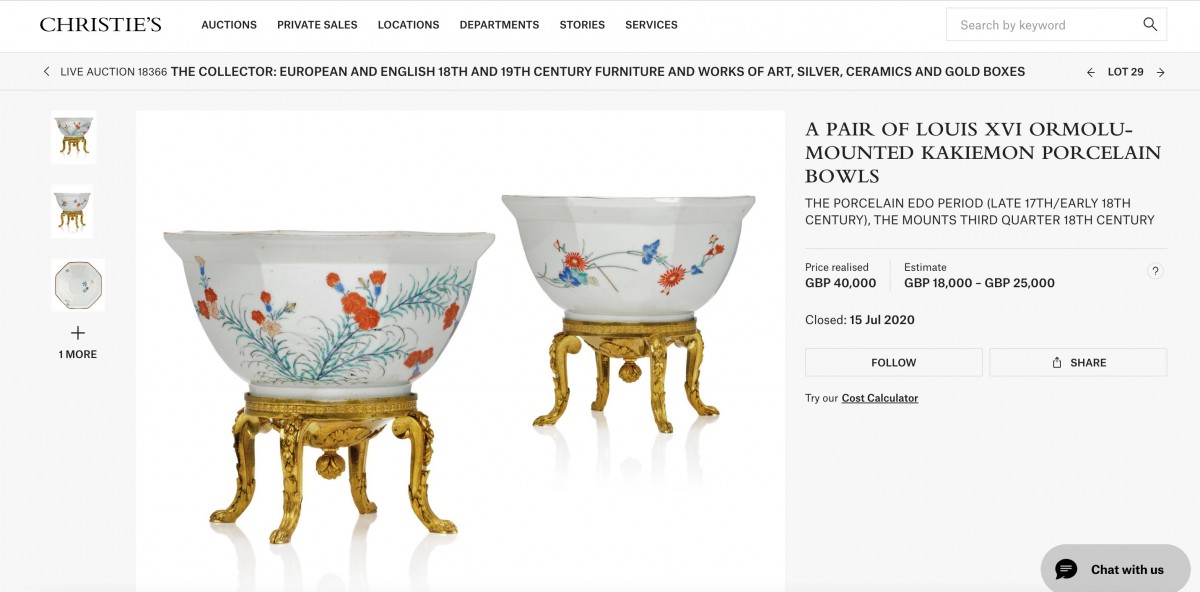Select the first bowl pair thumbnail
Screen dimensions: 1200x592
click(74, 137)
